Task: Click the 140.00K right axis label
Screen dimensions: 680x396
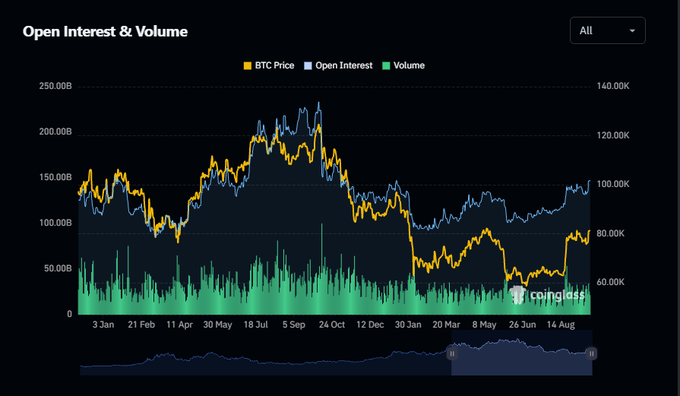Action: (x=613, y=86)
